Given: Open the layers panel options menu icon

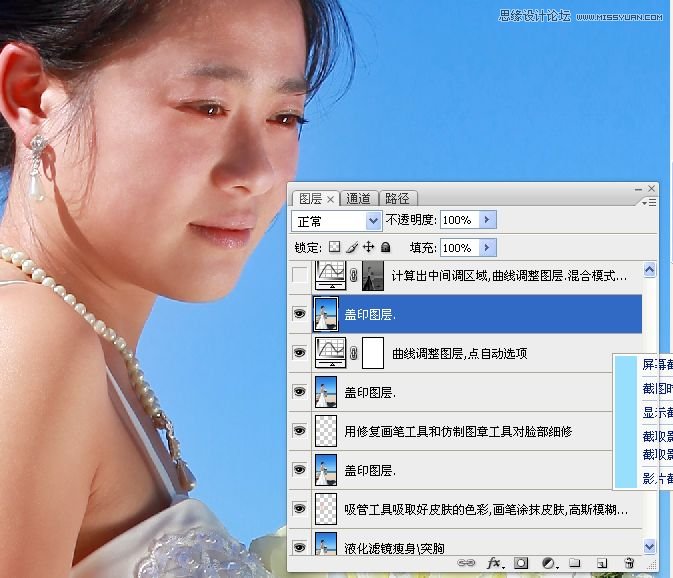Looking at the screenshot, I should click(x=649, y=203).
